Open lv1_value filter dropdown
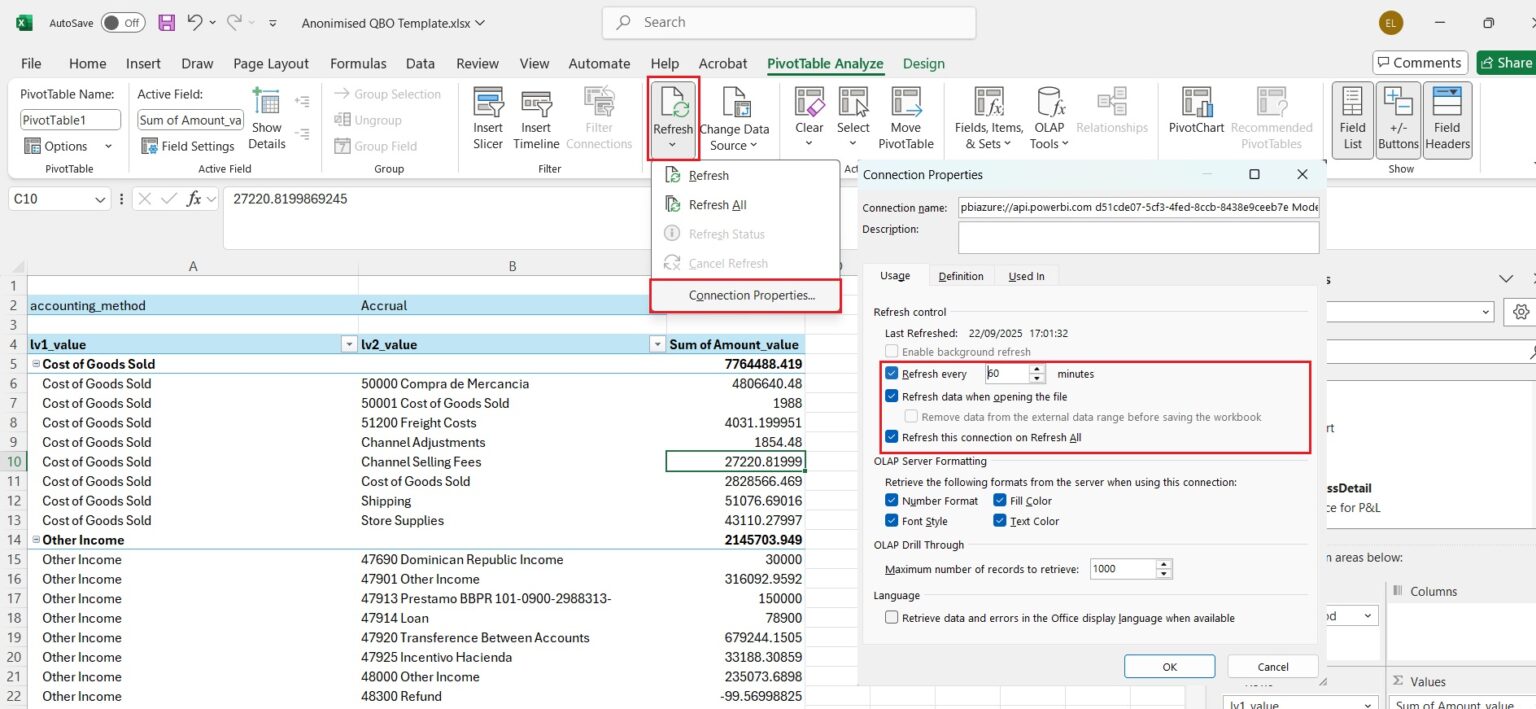The image size is (1536, 709). 349,344
